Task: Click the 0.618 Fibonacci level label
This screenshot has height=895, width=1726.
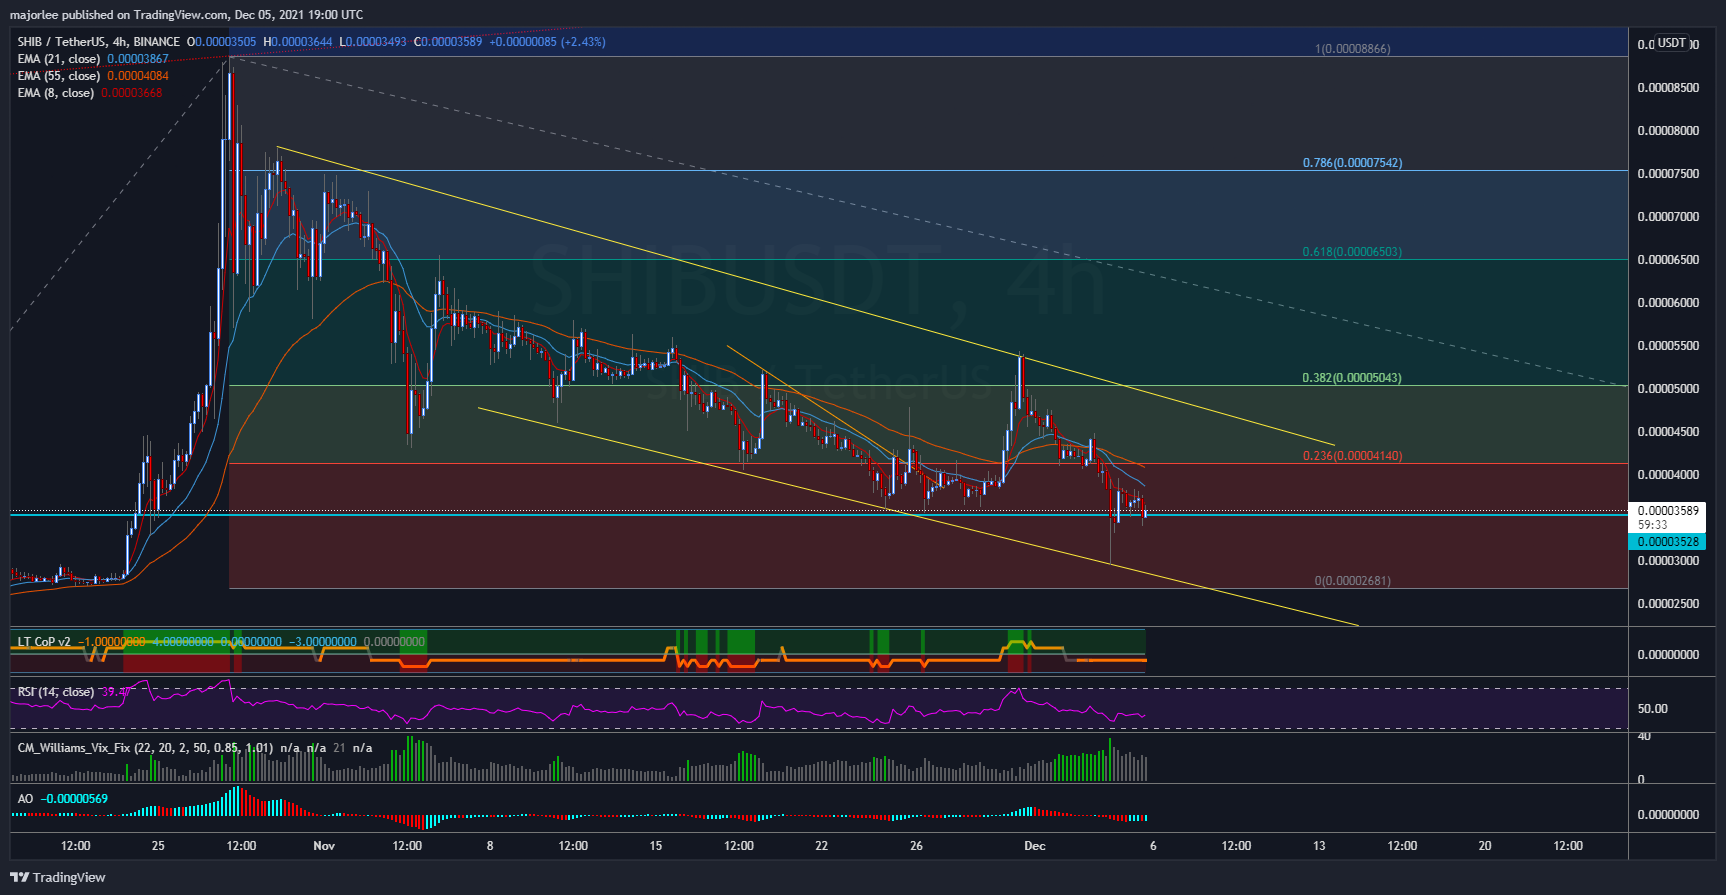Action: click(1352, 252)
